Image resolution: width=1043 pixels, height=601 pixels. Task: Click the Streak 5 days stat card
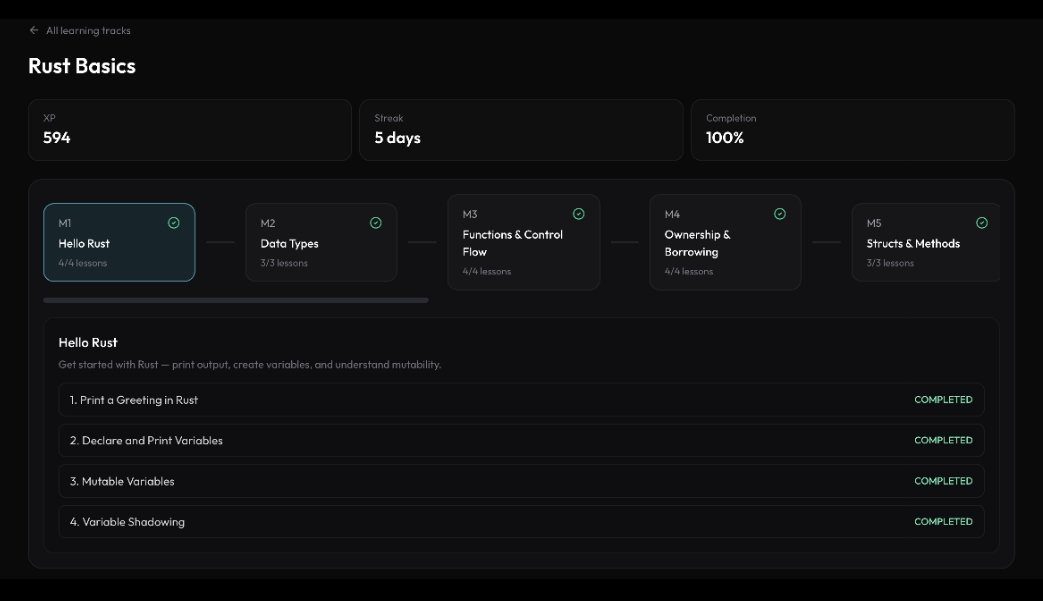[x=522, y=130]
